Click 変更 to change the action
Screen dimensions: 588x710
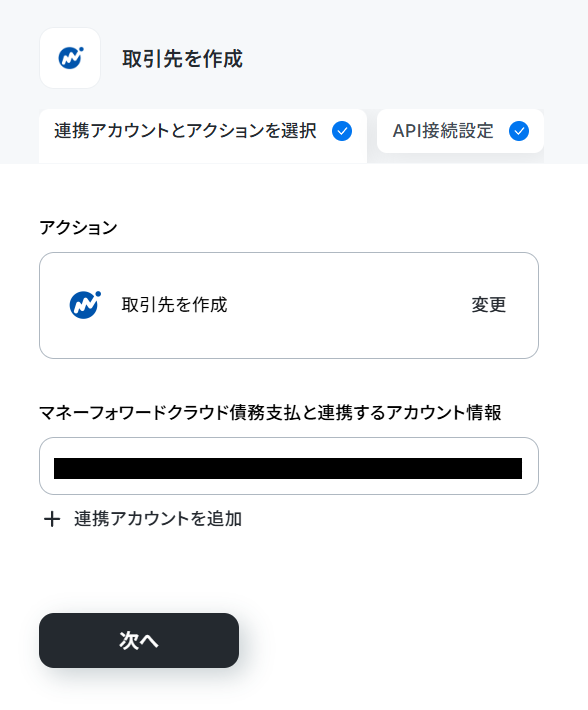pyautogui.click(x=488, y=305)
